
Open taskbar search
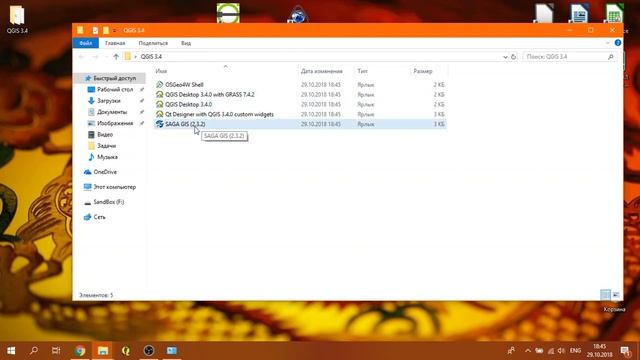pyautogui.click(x=34, y=350)
